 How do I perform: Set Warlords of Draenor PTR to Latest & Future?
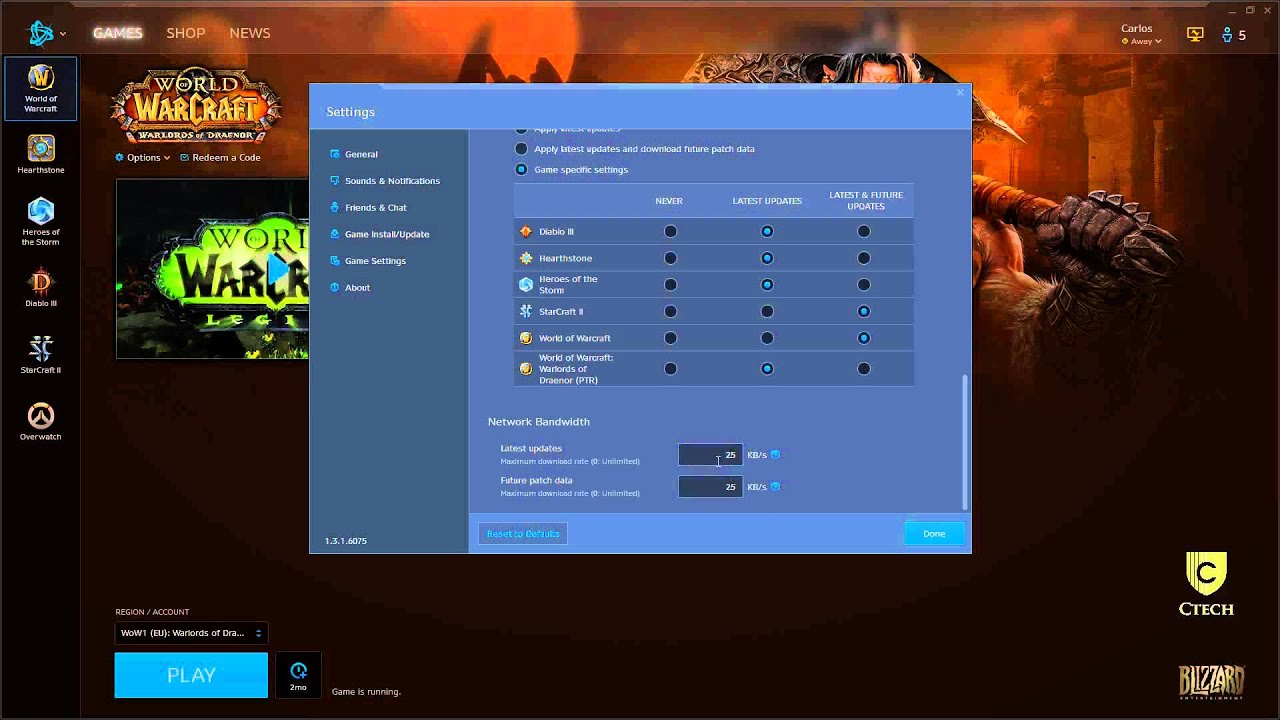864,369
